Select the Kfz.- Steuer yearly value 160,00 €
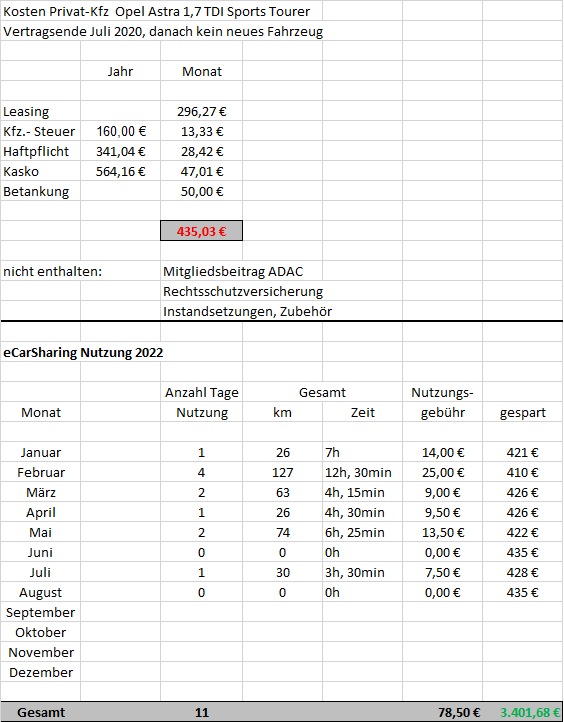The image size is (564, 722). (x=121, y=131)
